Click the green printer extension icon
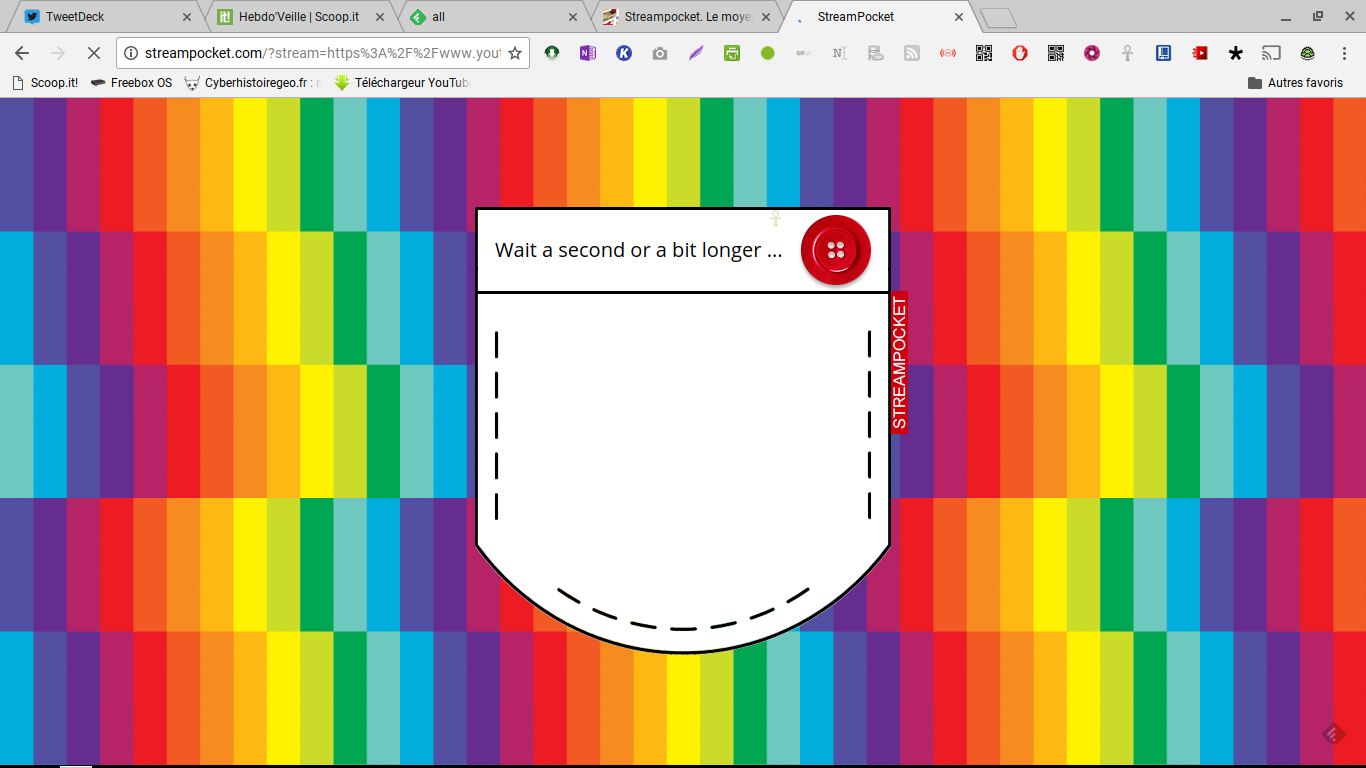The width and height of the screenshot is (1366, 768). (732, 53)
